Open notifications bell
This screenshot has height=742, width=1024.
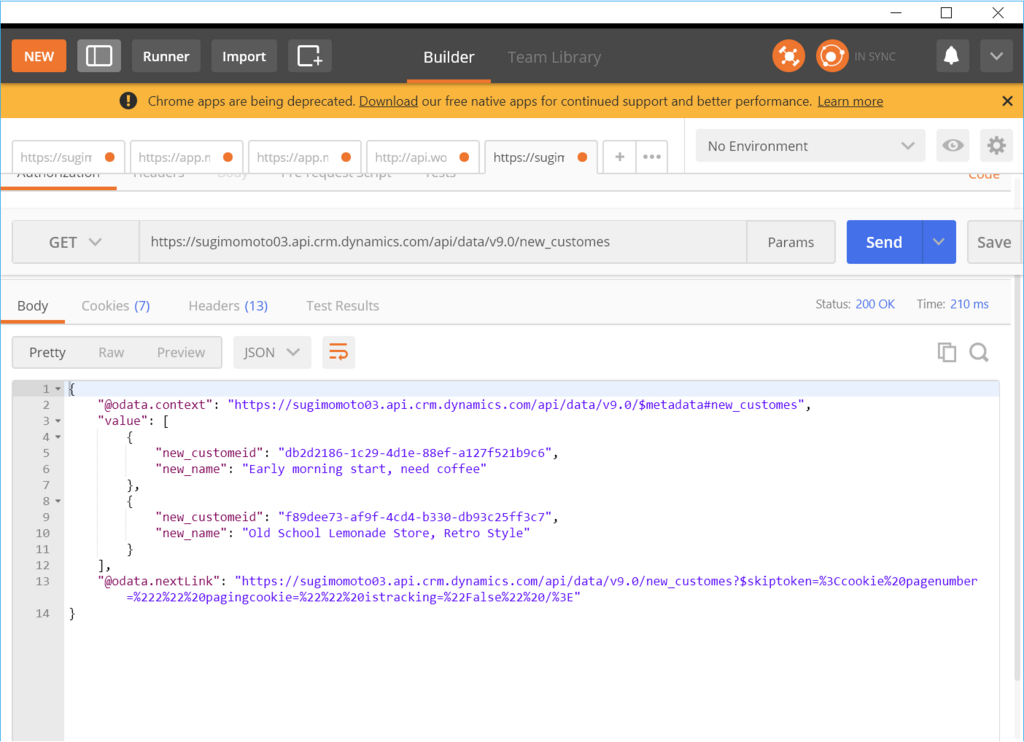point(952,56)
